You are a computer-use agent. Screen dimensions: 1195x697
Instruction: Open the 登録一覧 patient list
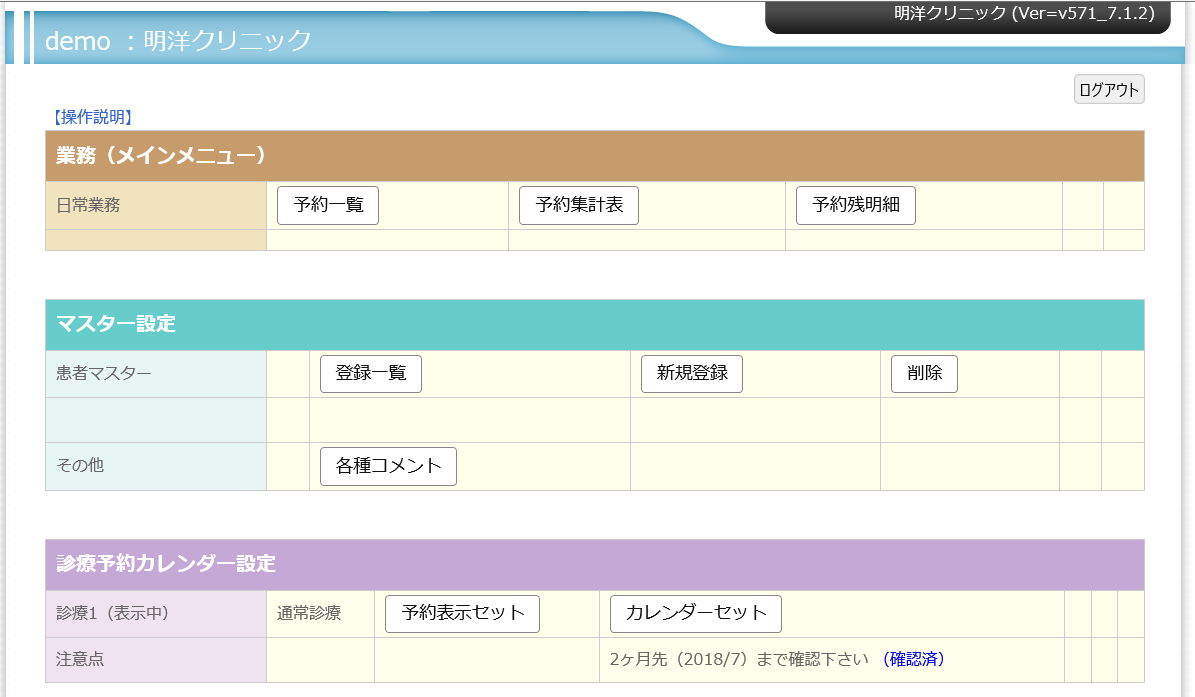[371, 374]
